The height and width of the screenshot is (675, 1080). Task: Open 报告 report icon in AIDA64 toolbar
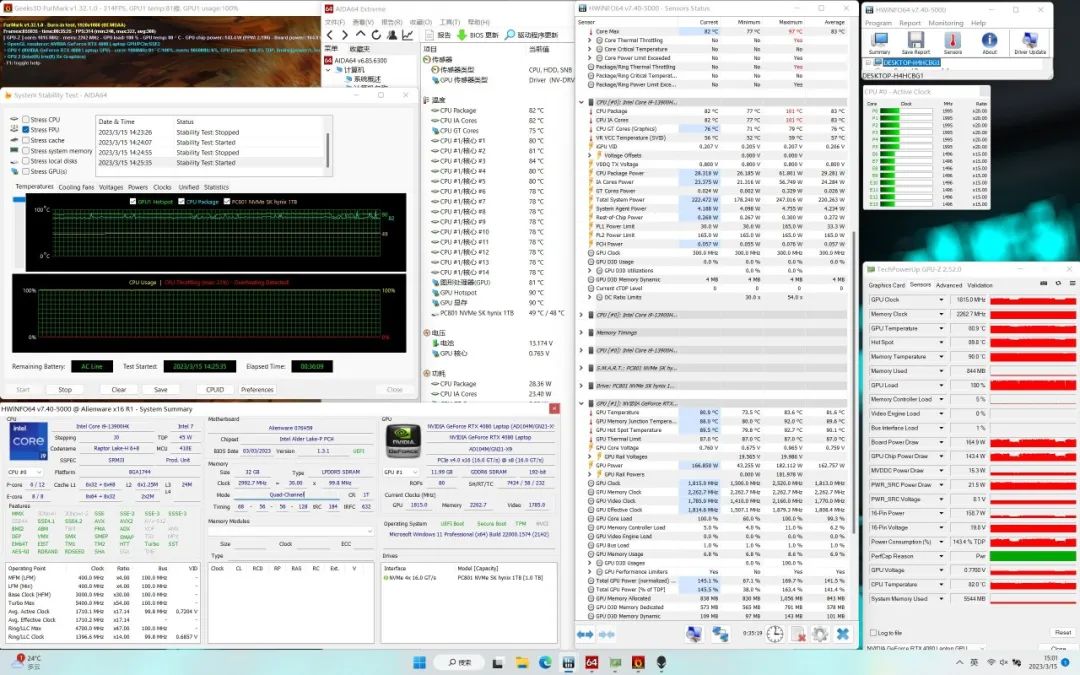[429, 35]
